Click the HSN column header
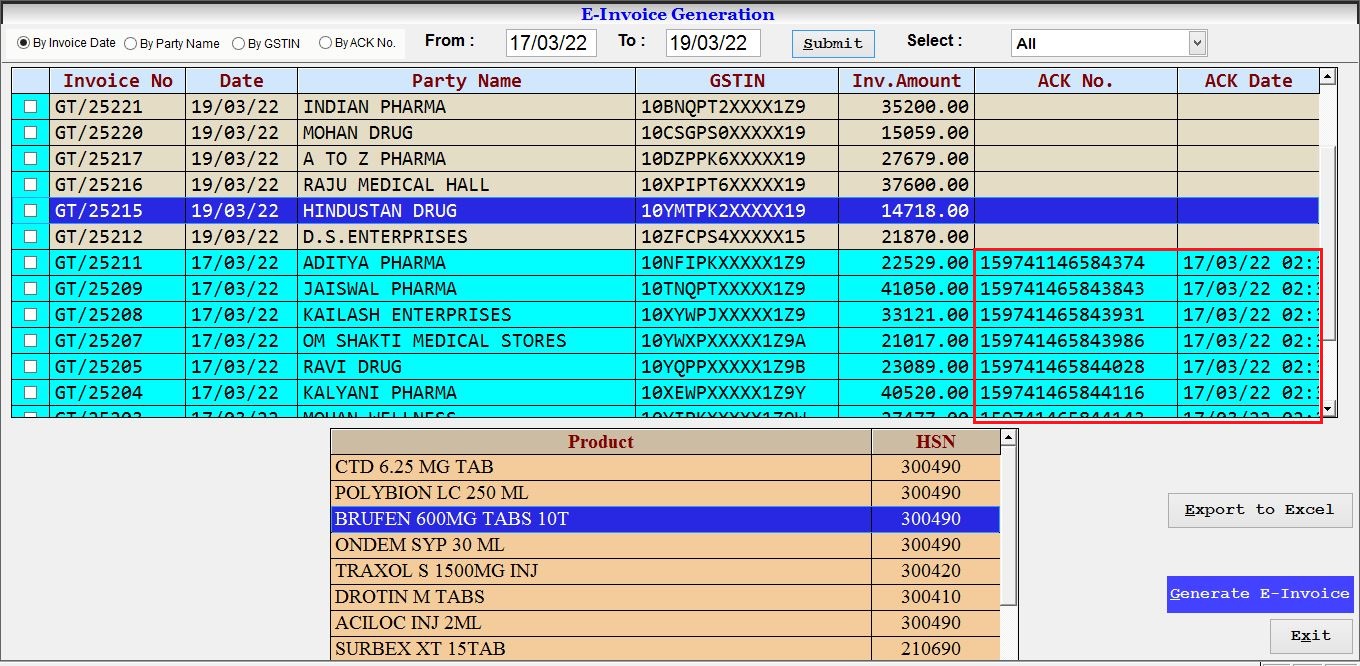This screenshot has width=1360, height=666. click(936, 441)
